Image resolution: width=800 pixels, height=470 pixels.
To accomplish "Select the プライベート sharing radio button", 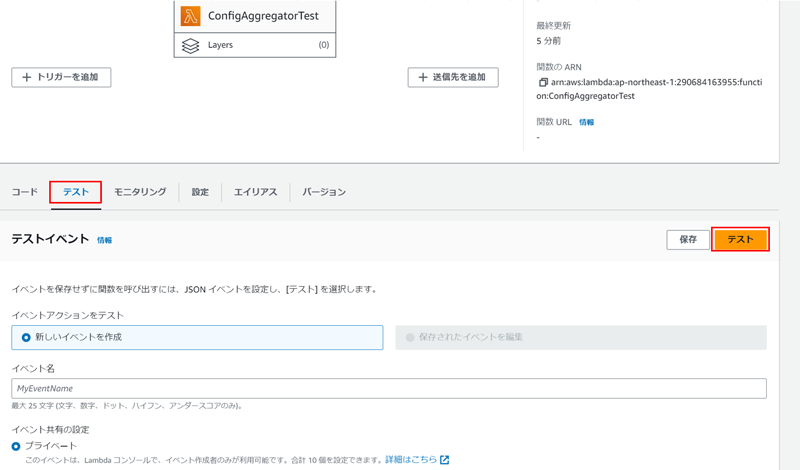I will point(16,446).
